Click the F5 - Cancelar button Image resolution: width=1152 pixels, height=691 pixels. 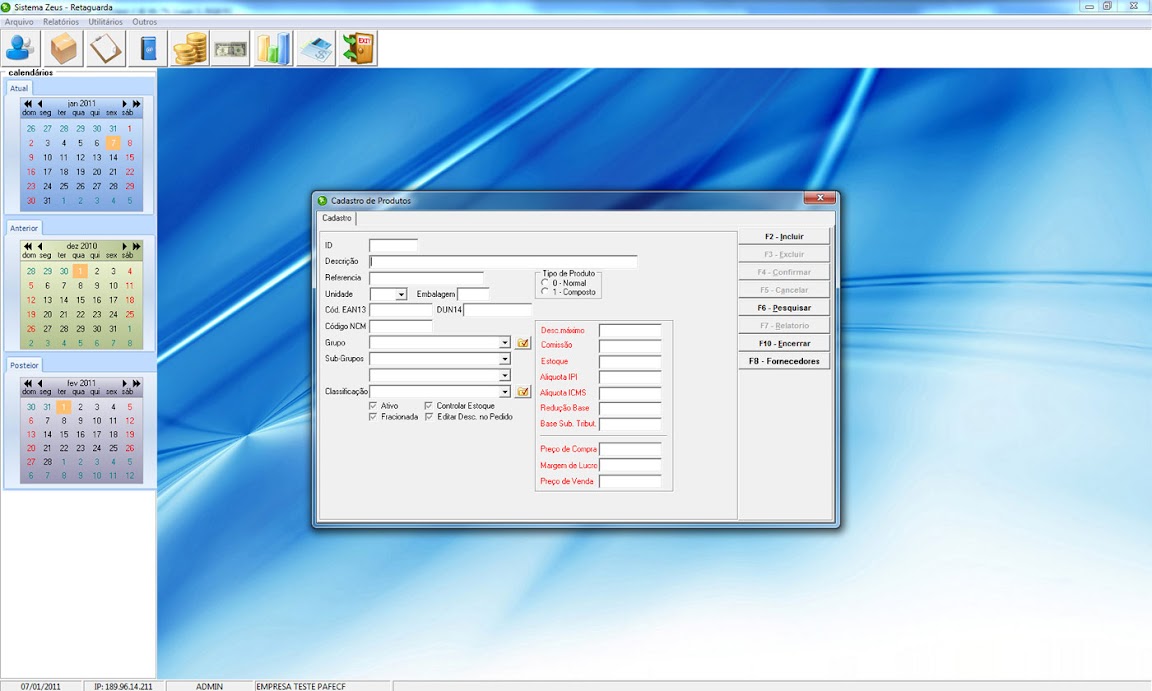(784, 289)
